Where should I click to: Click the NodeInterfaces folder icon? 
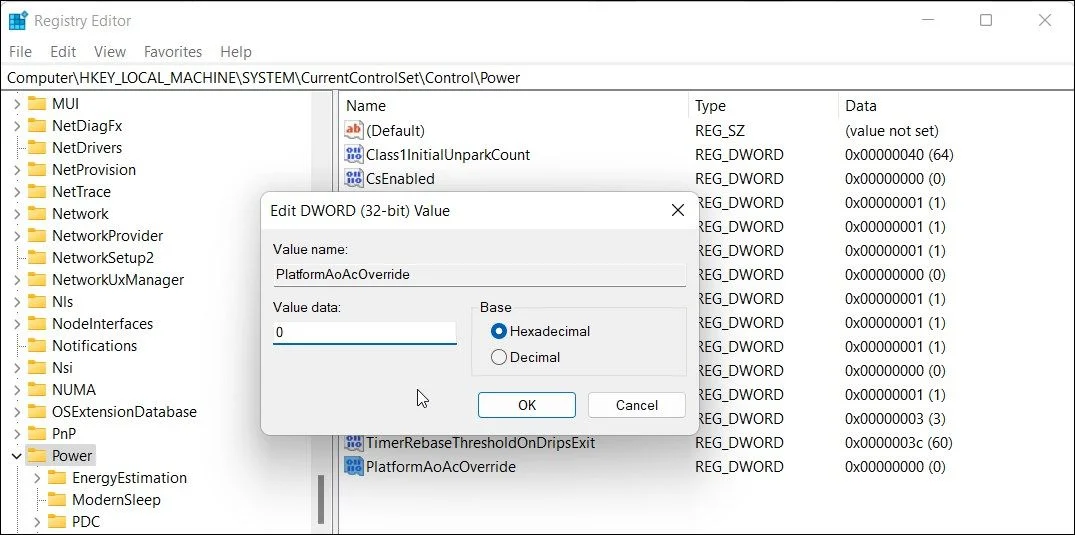(x=36, y=324)
